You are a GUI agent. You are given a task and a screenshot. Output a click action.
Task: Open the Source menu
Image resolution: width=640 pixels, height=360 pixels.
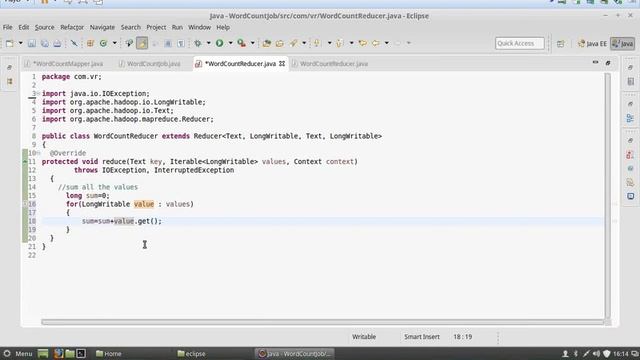(44, 27)
